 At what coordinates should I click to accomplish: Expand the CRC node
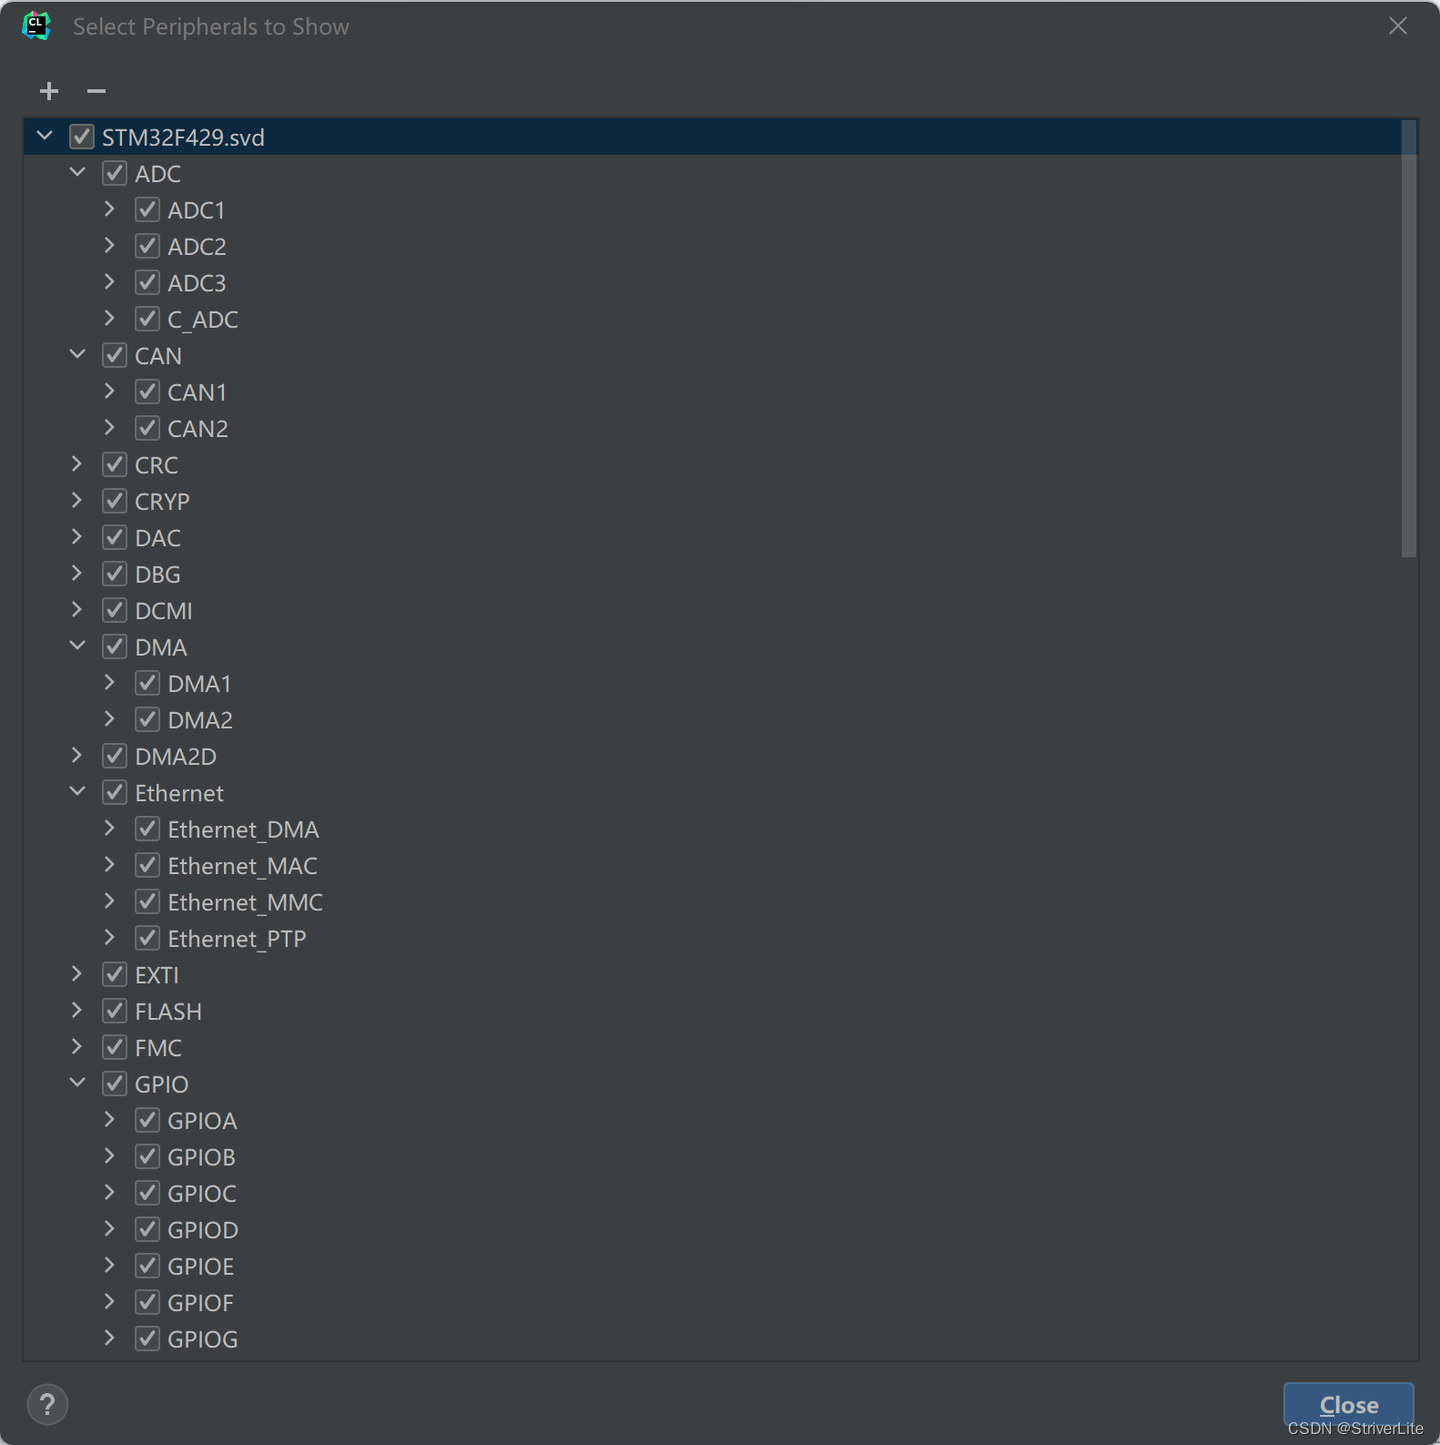click(x=77, y=464)
